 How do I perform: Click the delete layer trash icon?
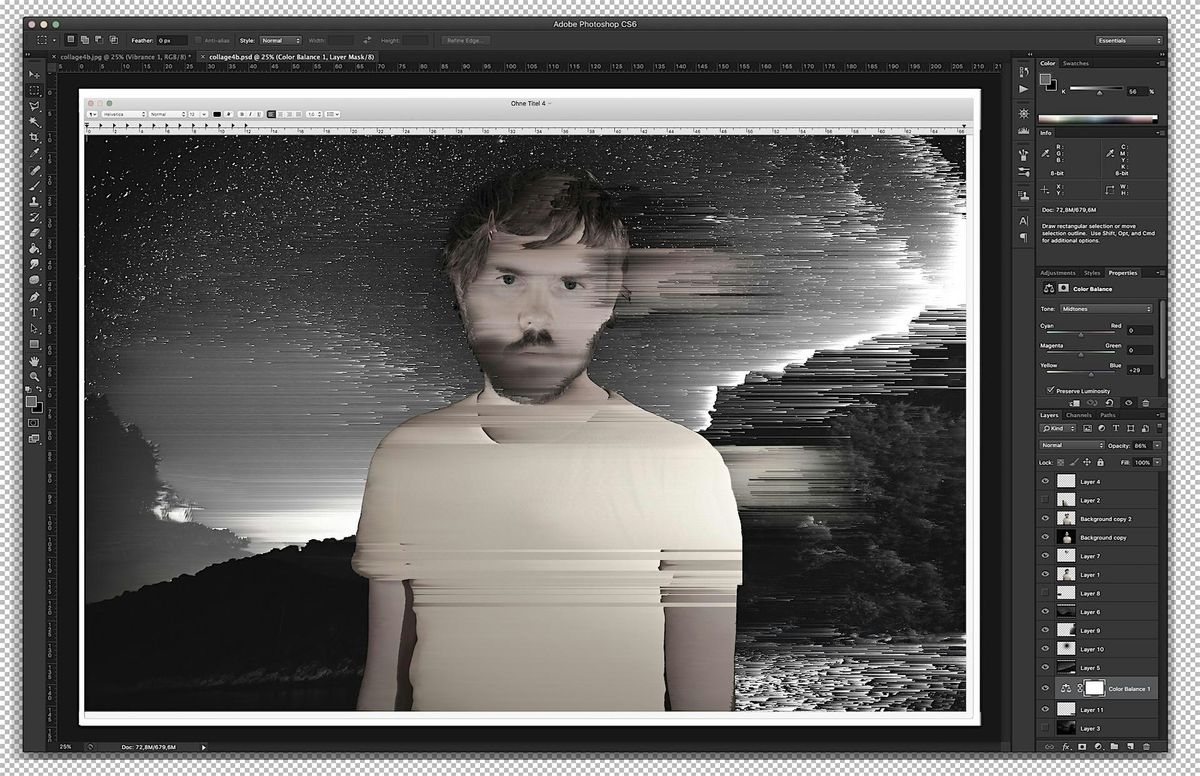[x=1146, y=746]
